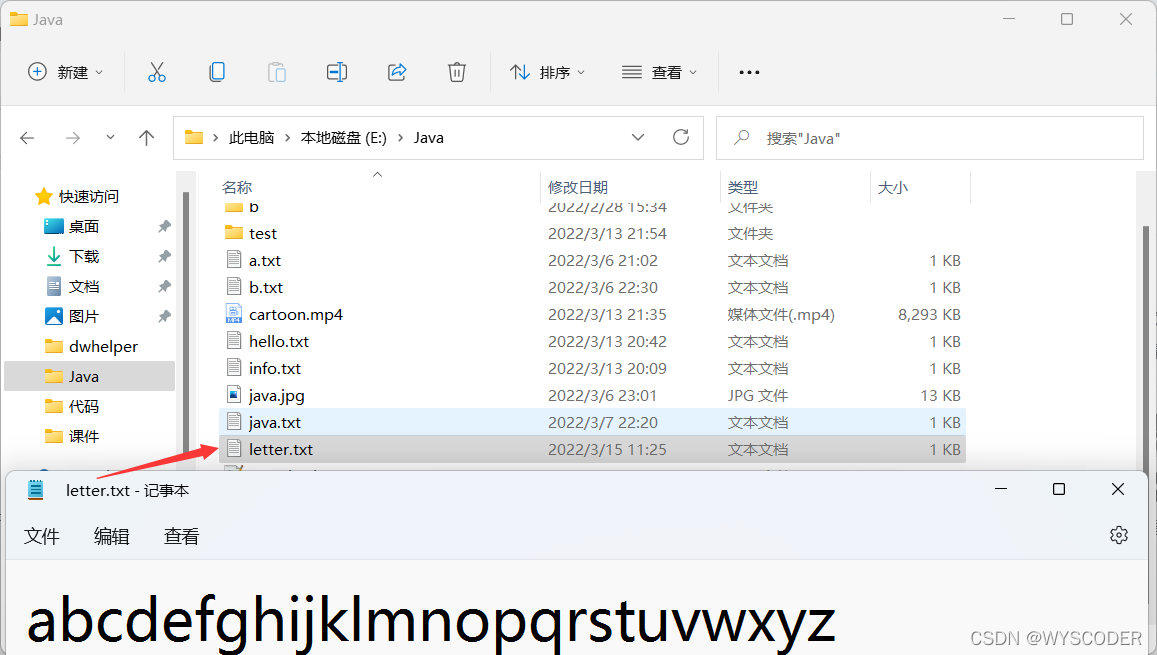Click the Rename icon
This screenshot has width=1157, height=655.
point(336,72)
